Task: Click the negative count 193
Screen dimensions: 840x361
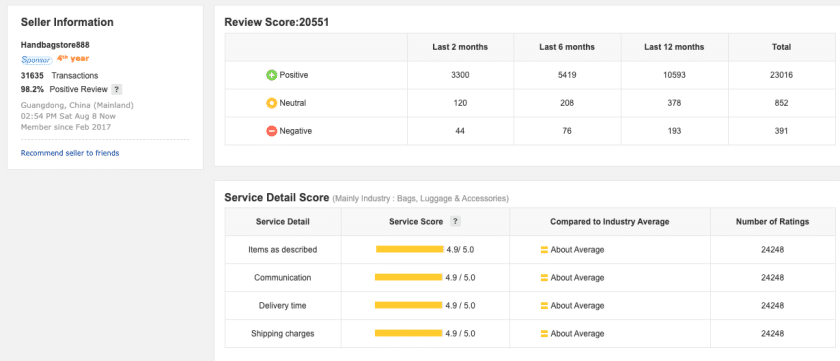Action: pyautogui.click(x=674, y=131)
